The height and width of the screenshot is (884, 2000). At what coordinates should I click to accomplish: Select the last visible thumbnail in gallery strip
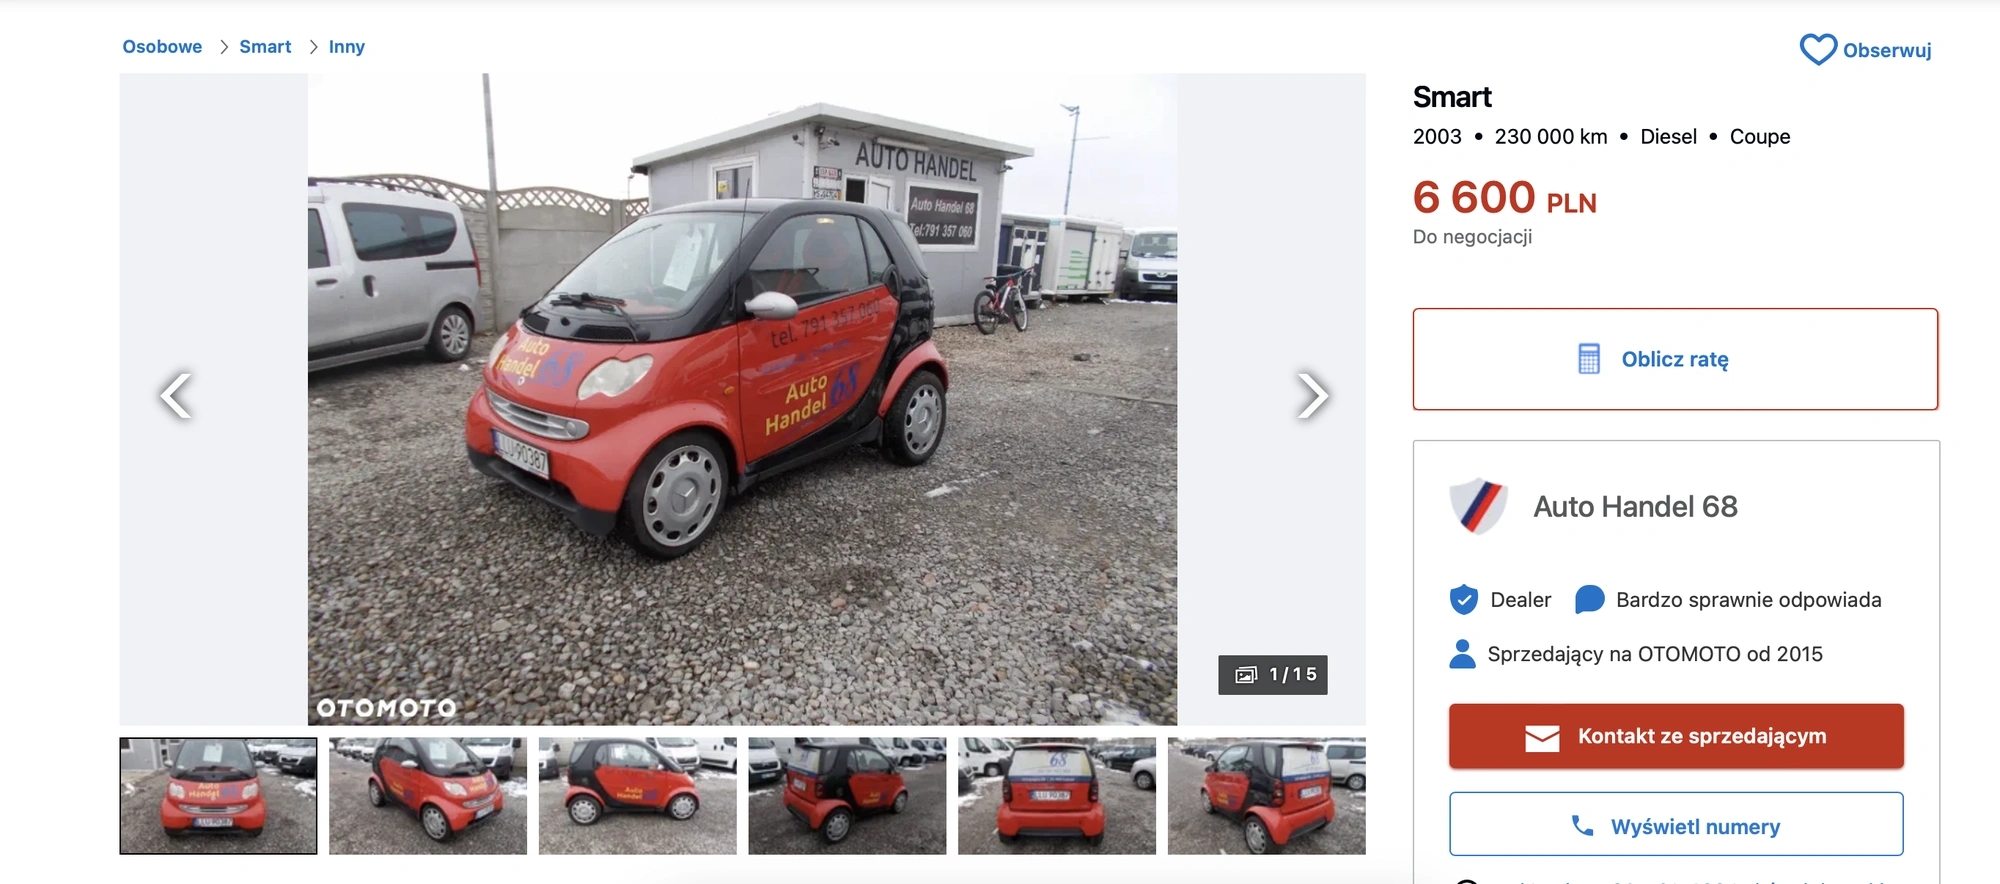tap(1267, 796)
